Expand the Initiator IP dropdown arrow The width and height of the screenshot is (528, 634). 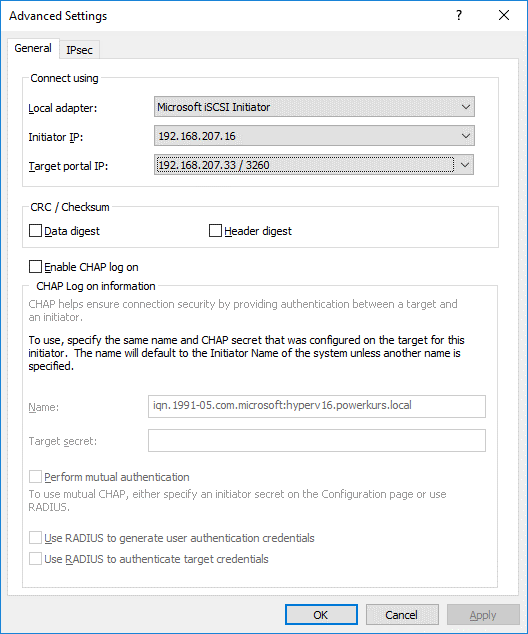pos(465,136)
